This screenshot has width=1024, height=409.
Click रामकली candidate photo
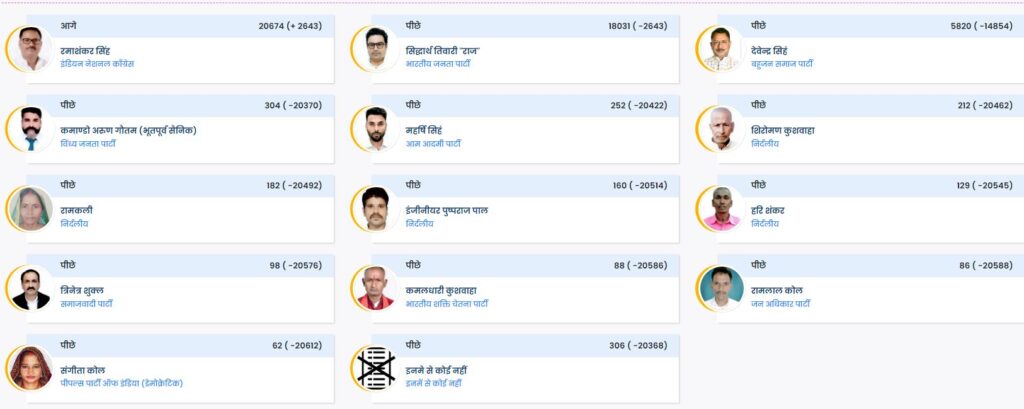tap(31, 208)
